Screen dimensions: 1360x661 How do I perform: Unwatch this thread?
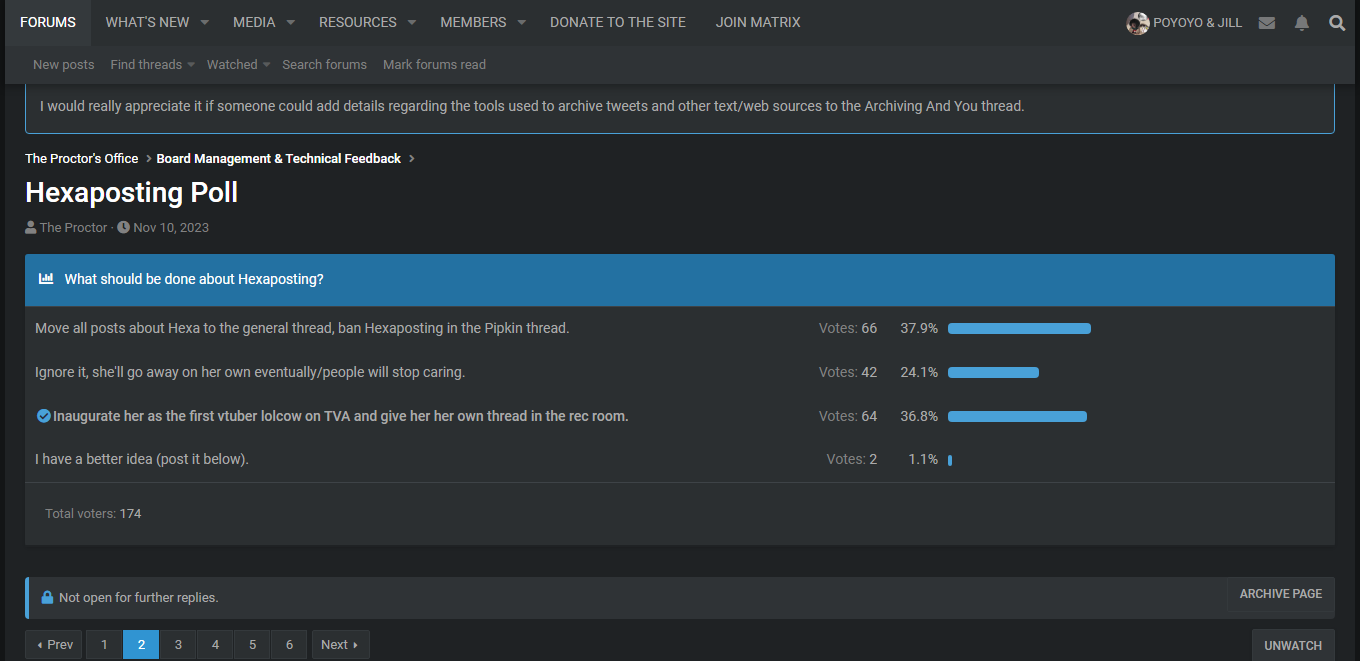point(1293,645)
